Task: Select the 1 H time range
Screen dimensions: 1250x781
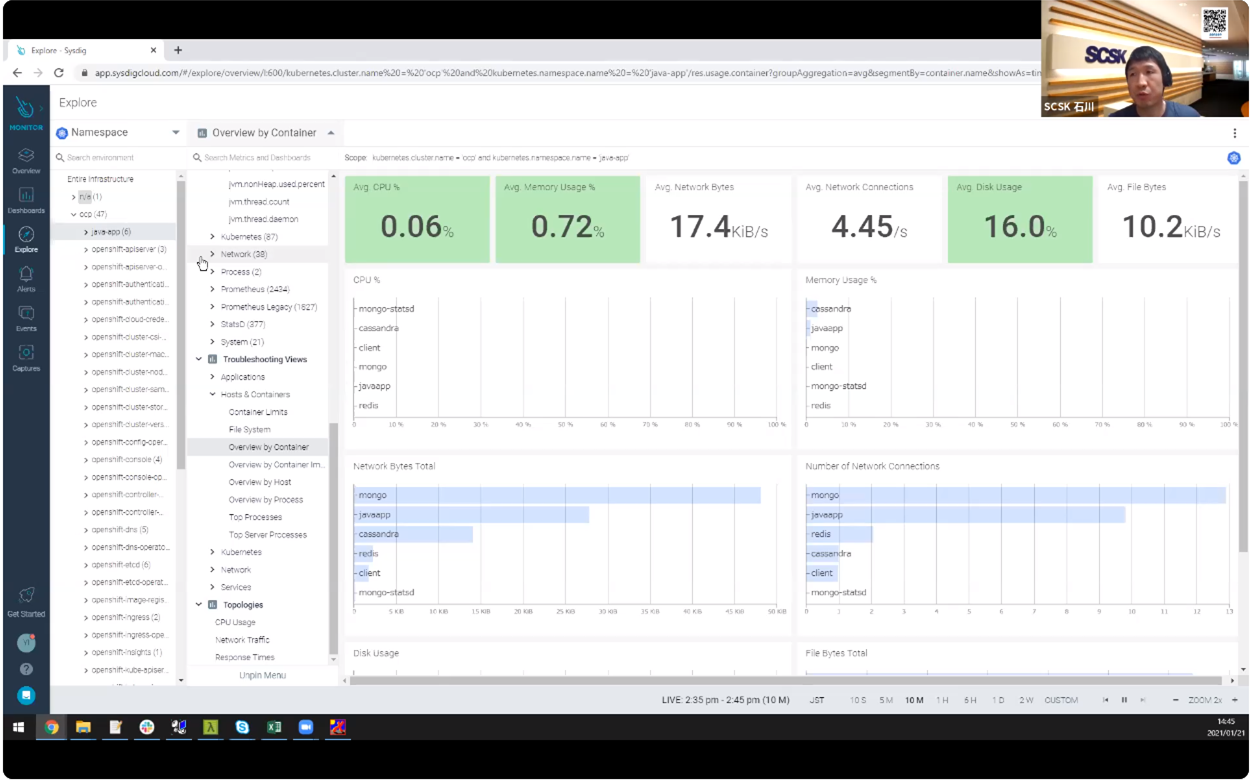Action: [x=942, y=700]
